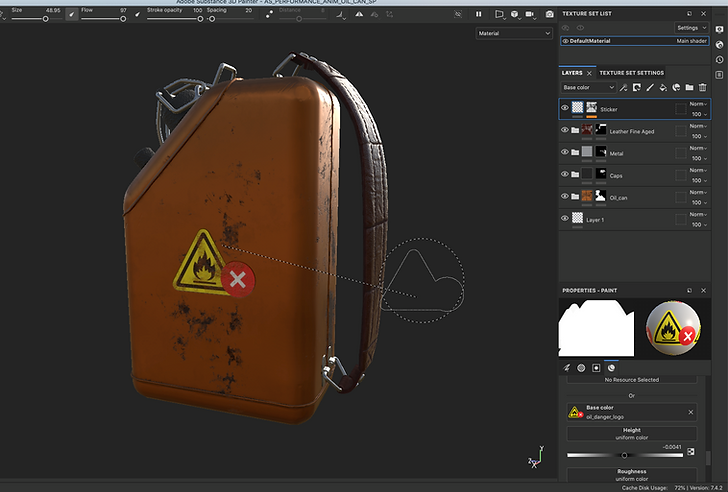Click the Height uniform color button

631,434
